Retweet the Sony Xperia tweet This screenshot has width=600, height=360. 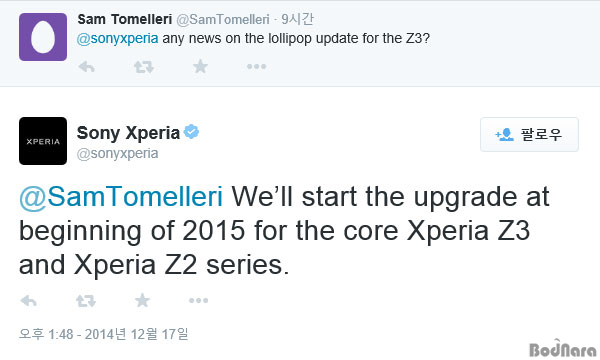pos(86,301)
